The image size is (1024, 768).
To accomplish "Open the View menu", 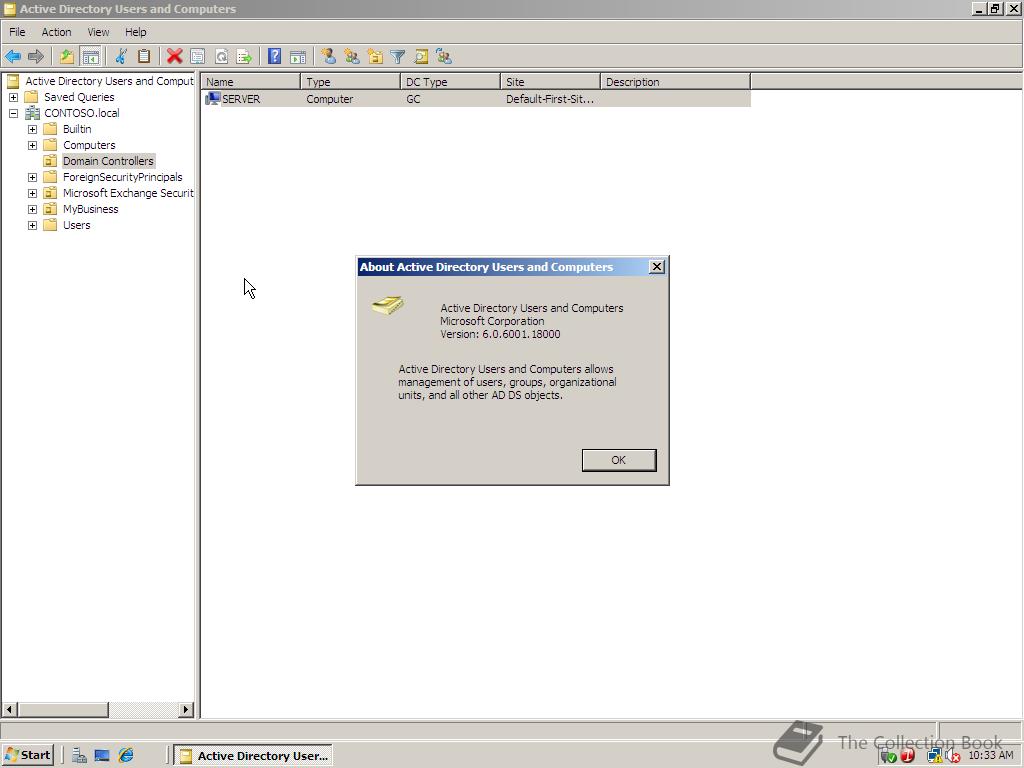I will tap(99, 32).
